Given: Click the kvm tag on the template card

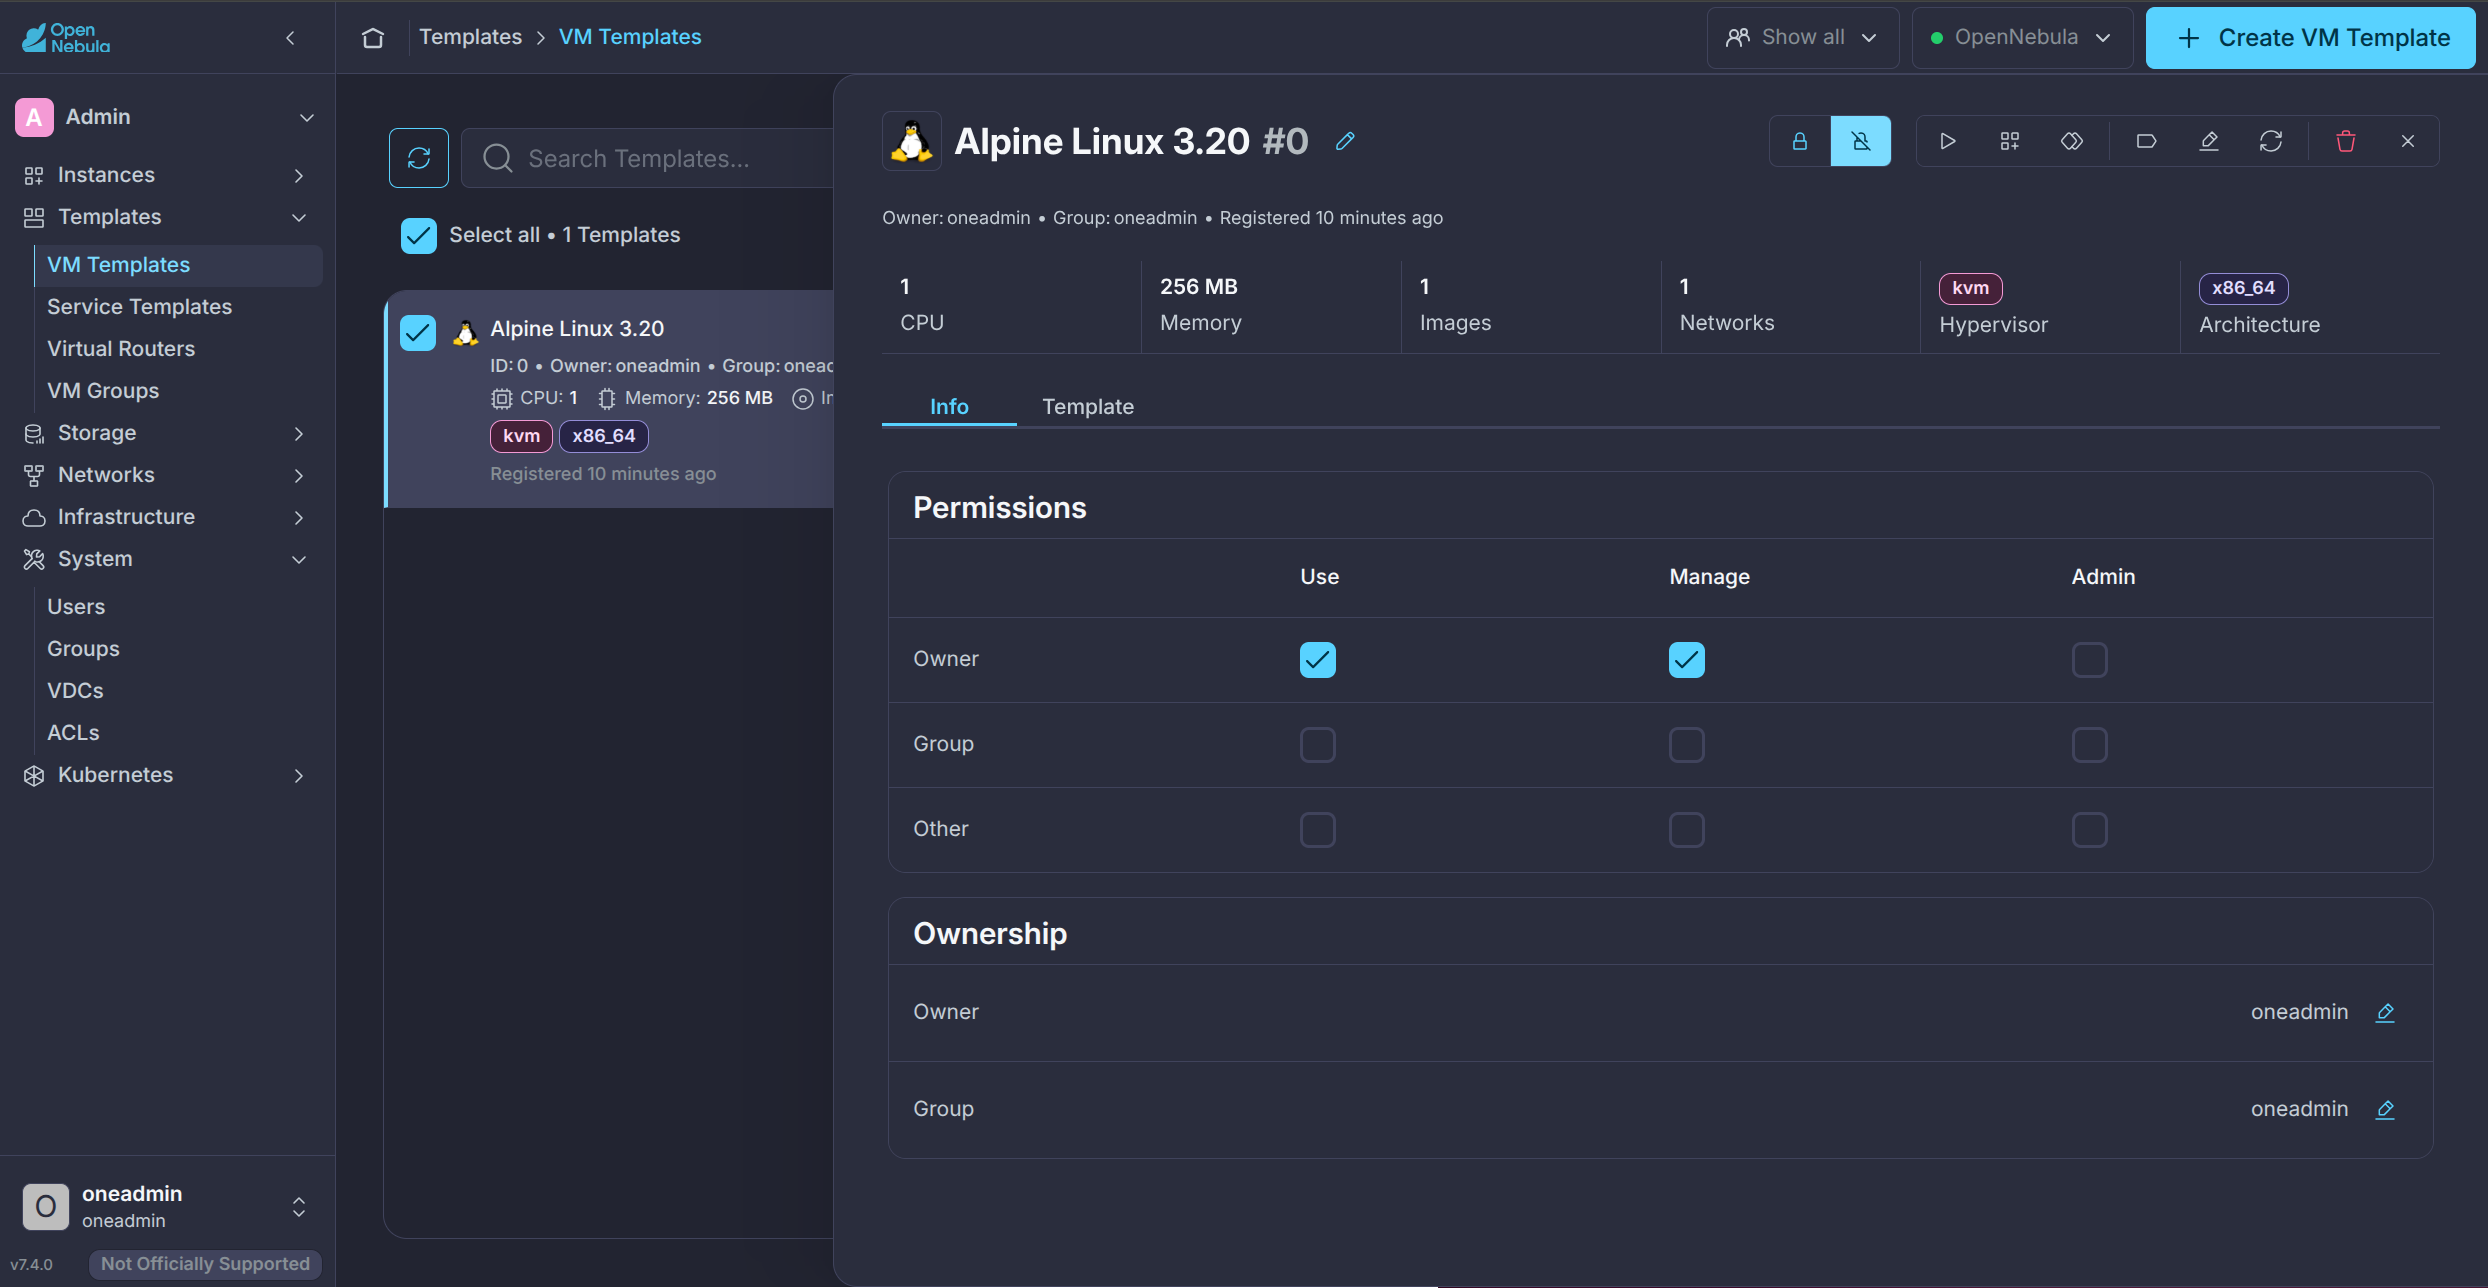Looking at the screenshot, I should [x=521, y=436].
